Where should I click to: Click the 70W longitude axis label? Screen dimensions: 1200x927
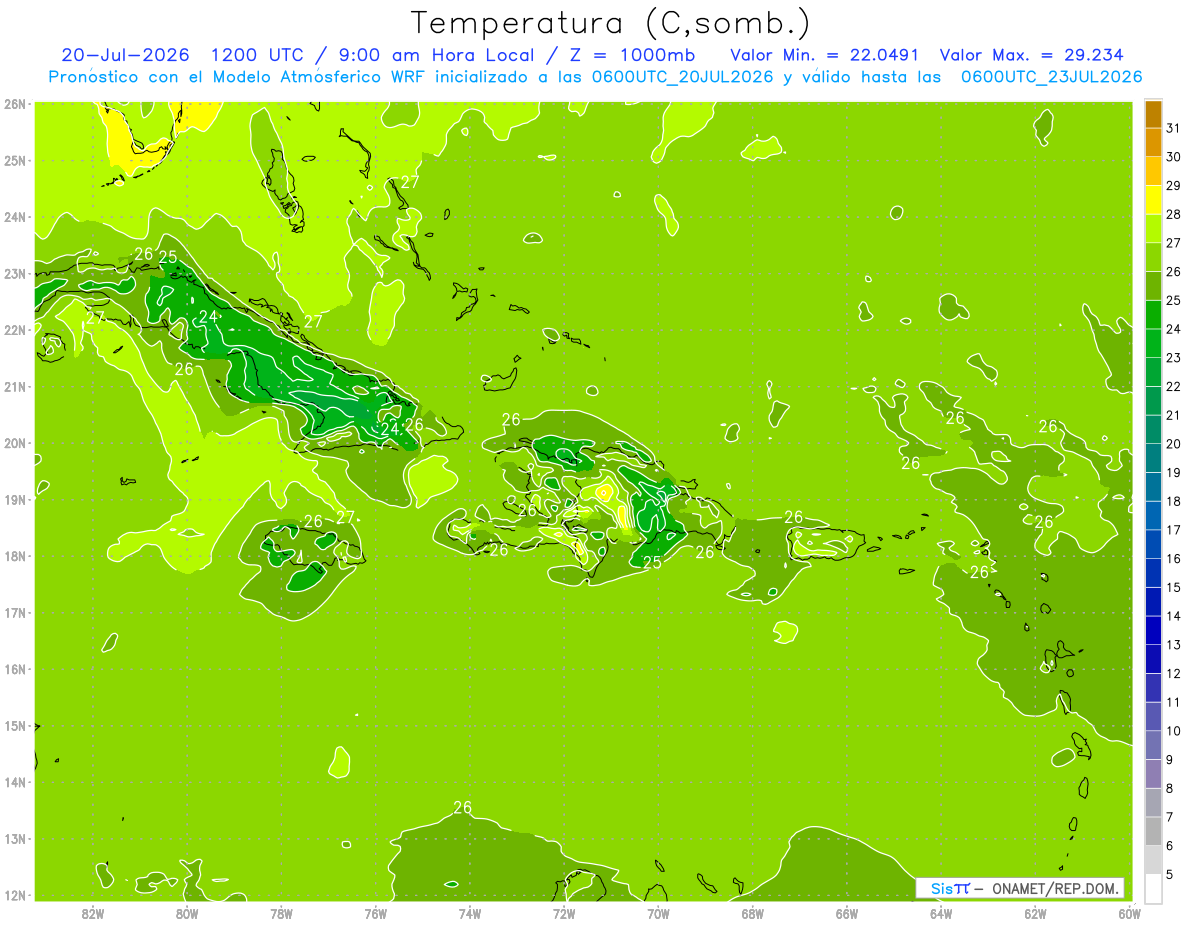coord(658,913)
